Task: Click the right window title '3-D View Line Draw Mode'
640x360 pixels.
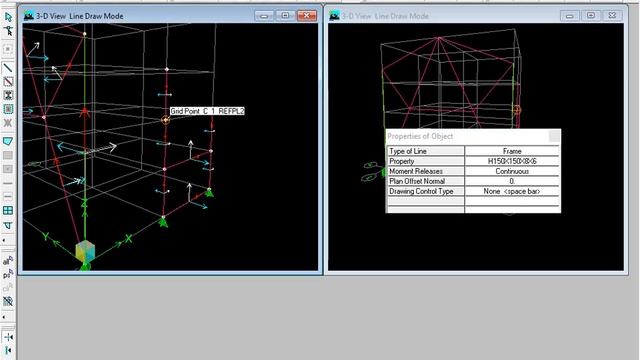Action: click(385, 16)
